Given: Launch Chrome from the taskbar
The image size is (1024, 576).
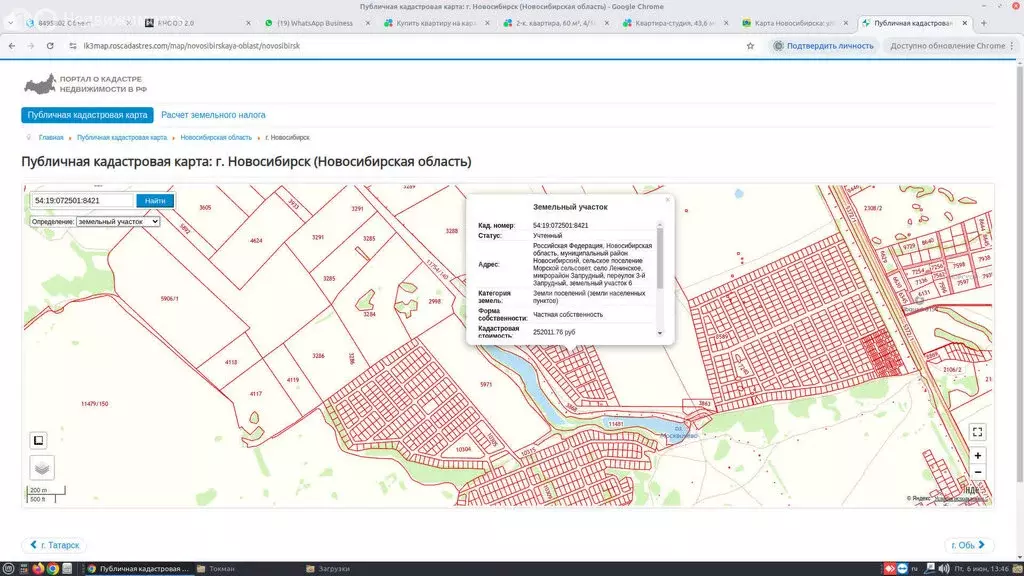Looking at the screenshot, I should point(52,569).
